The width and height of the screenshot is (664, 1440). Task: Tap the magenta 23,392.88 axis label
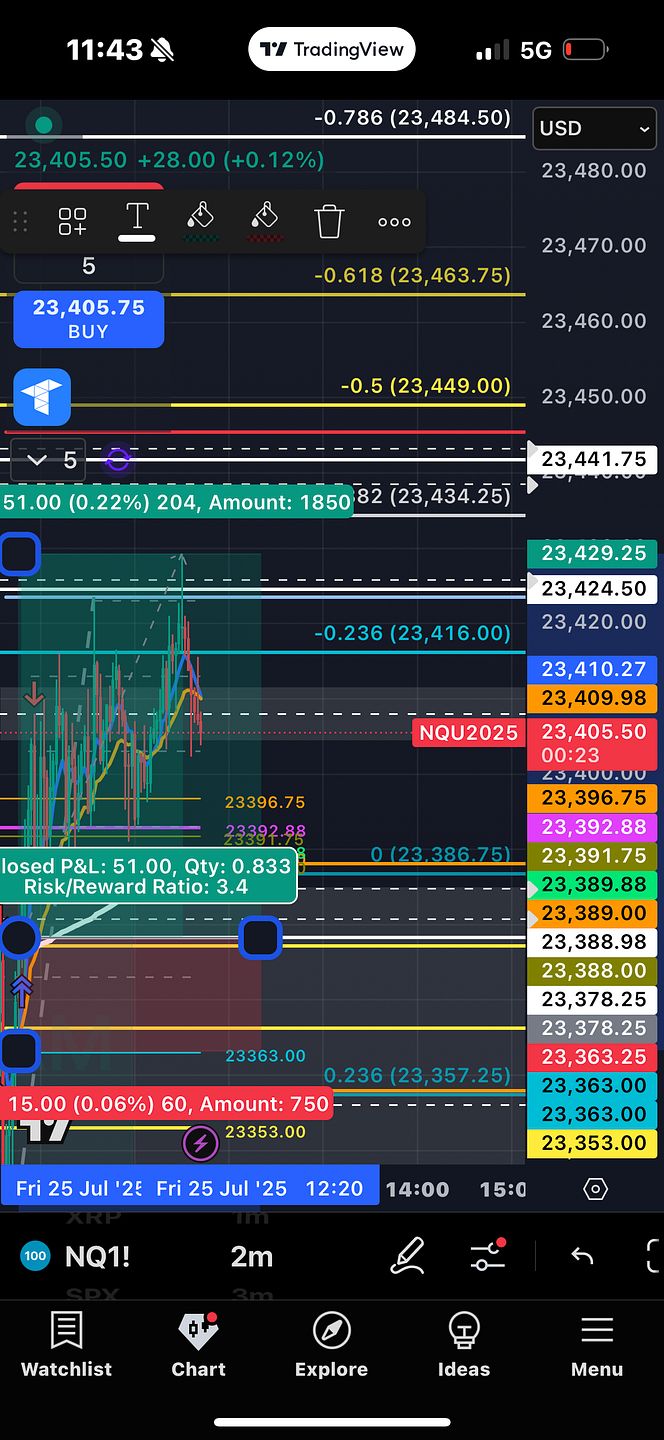[x=594, y=827]
